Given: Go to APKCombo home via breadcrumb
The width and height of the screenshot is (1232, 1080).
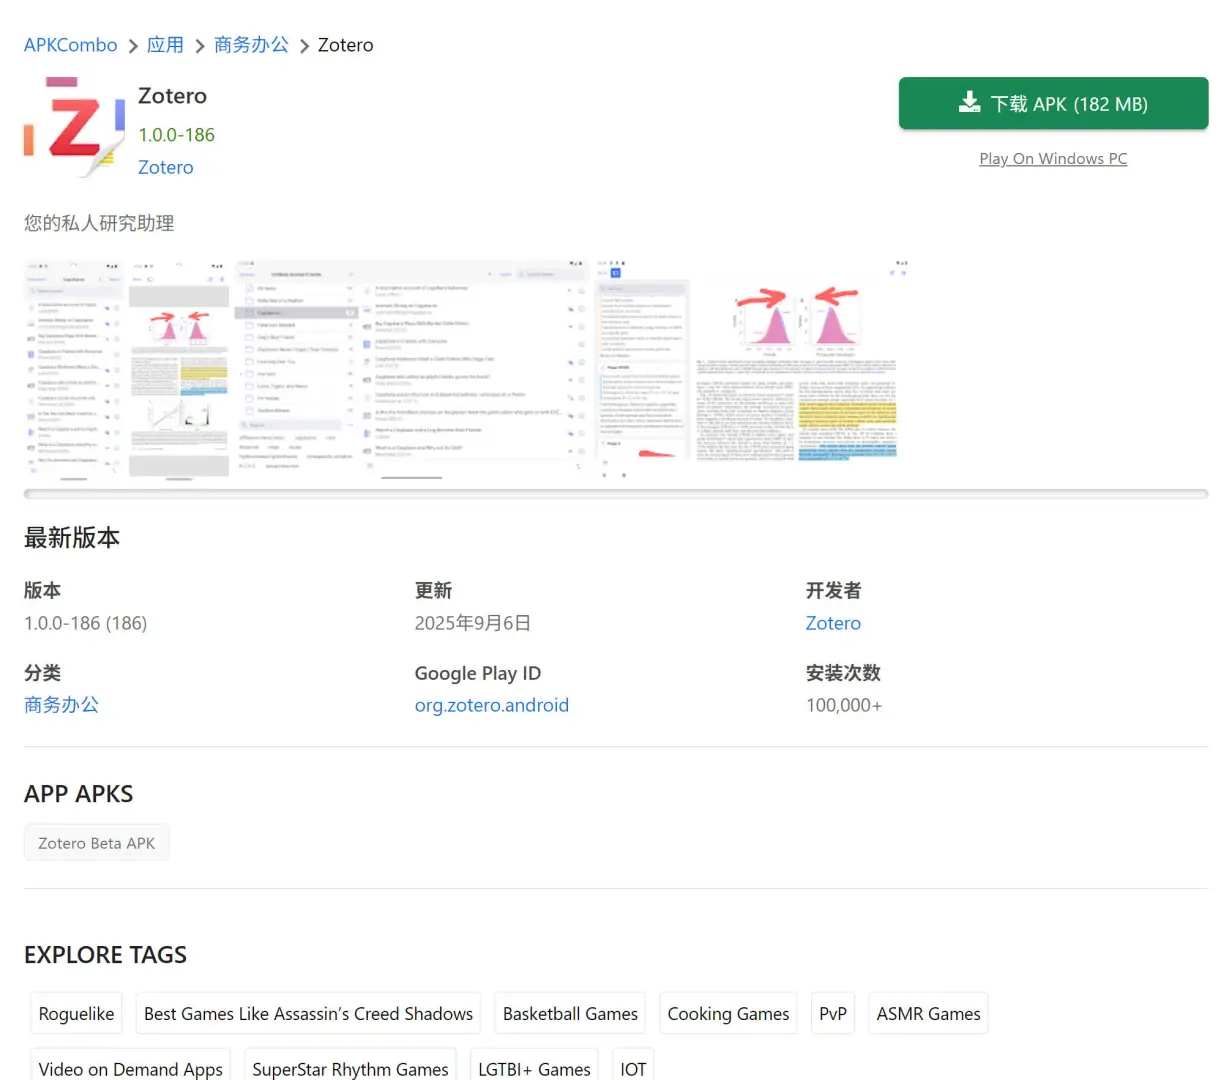Looking at the screenshot, I should pyautogui.click(x=70, y=44).
